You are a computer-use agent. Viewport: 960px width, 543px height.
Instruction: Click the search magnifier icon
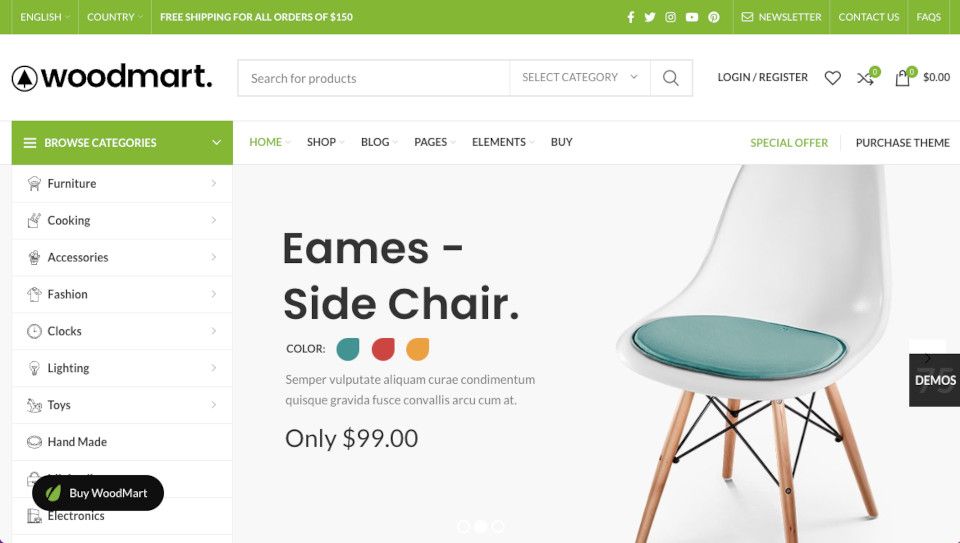point(671,78)
